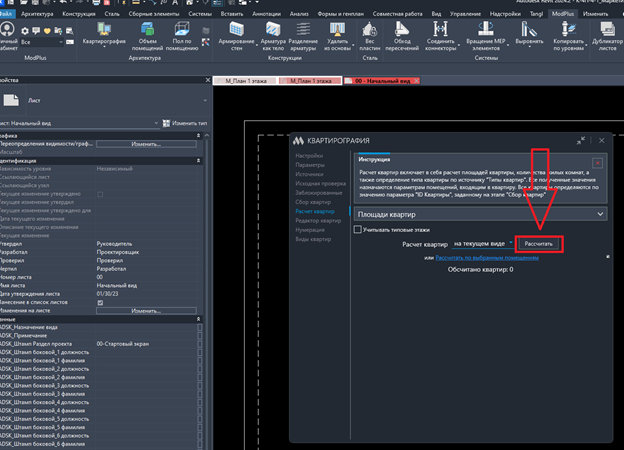
Task: Open the Вес пластин tool
Action: tap(370, 37)
